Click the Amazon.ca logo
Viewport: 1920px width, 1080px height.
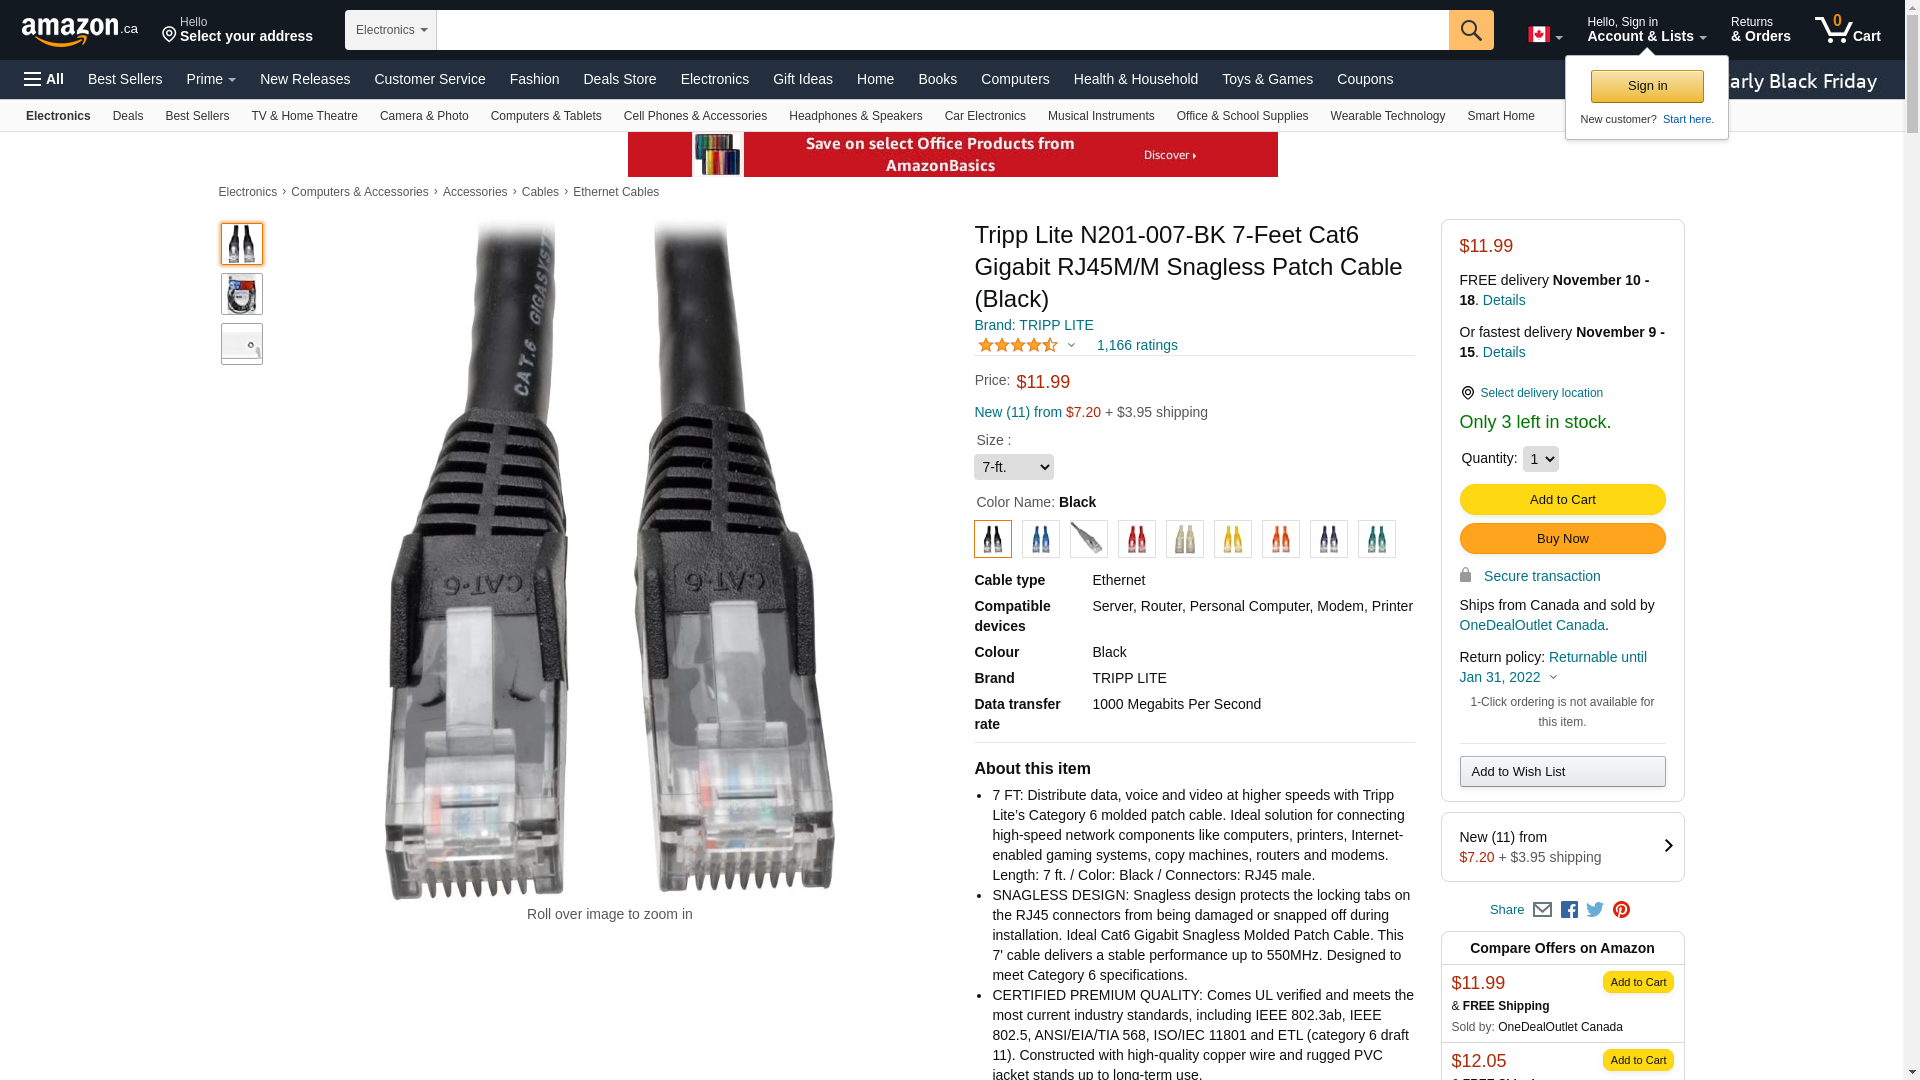(80, 30)
